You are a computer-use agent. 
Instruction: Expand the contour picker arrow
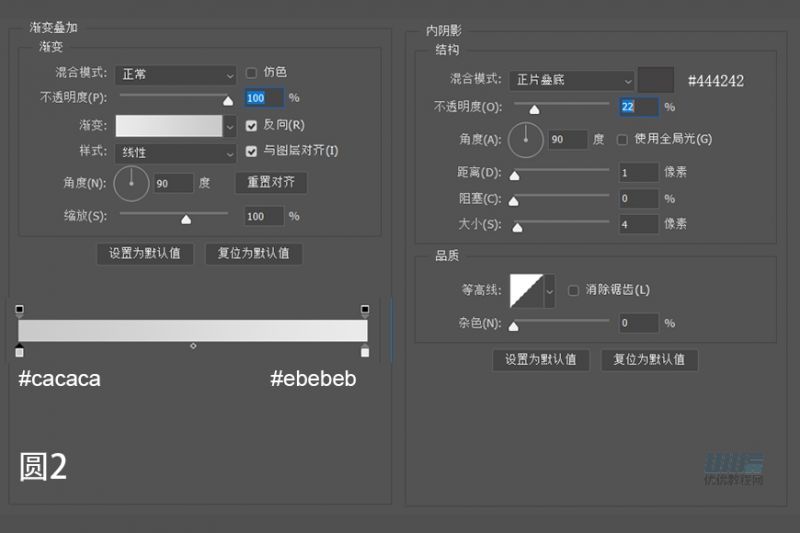(x=549, y=291)
